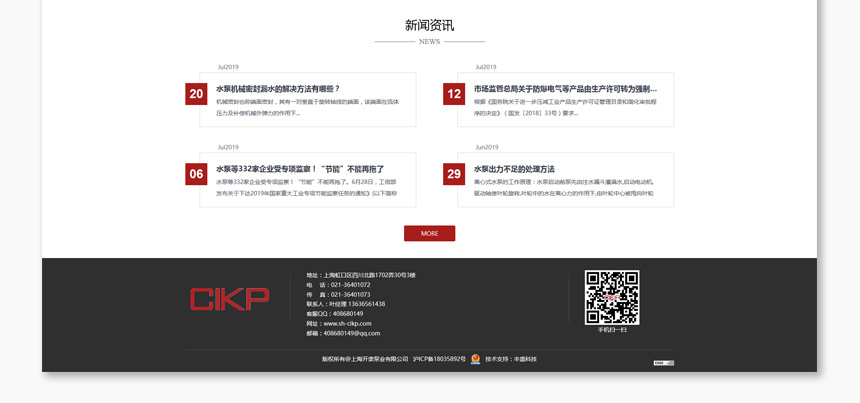Open the red MORE news button
The height and width of the screenshot is (403, 860).
(x=429, y=233)
